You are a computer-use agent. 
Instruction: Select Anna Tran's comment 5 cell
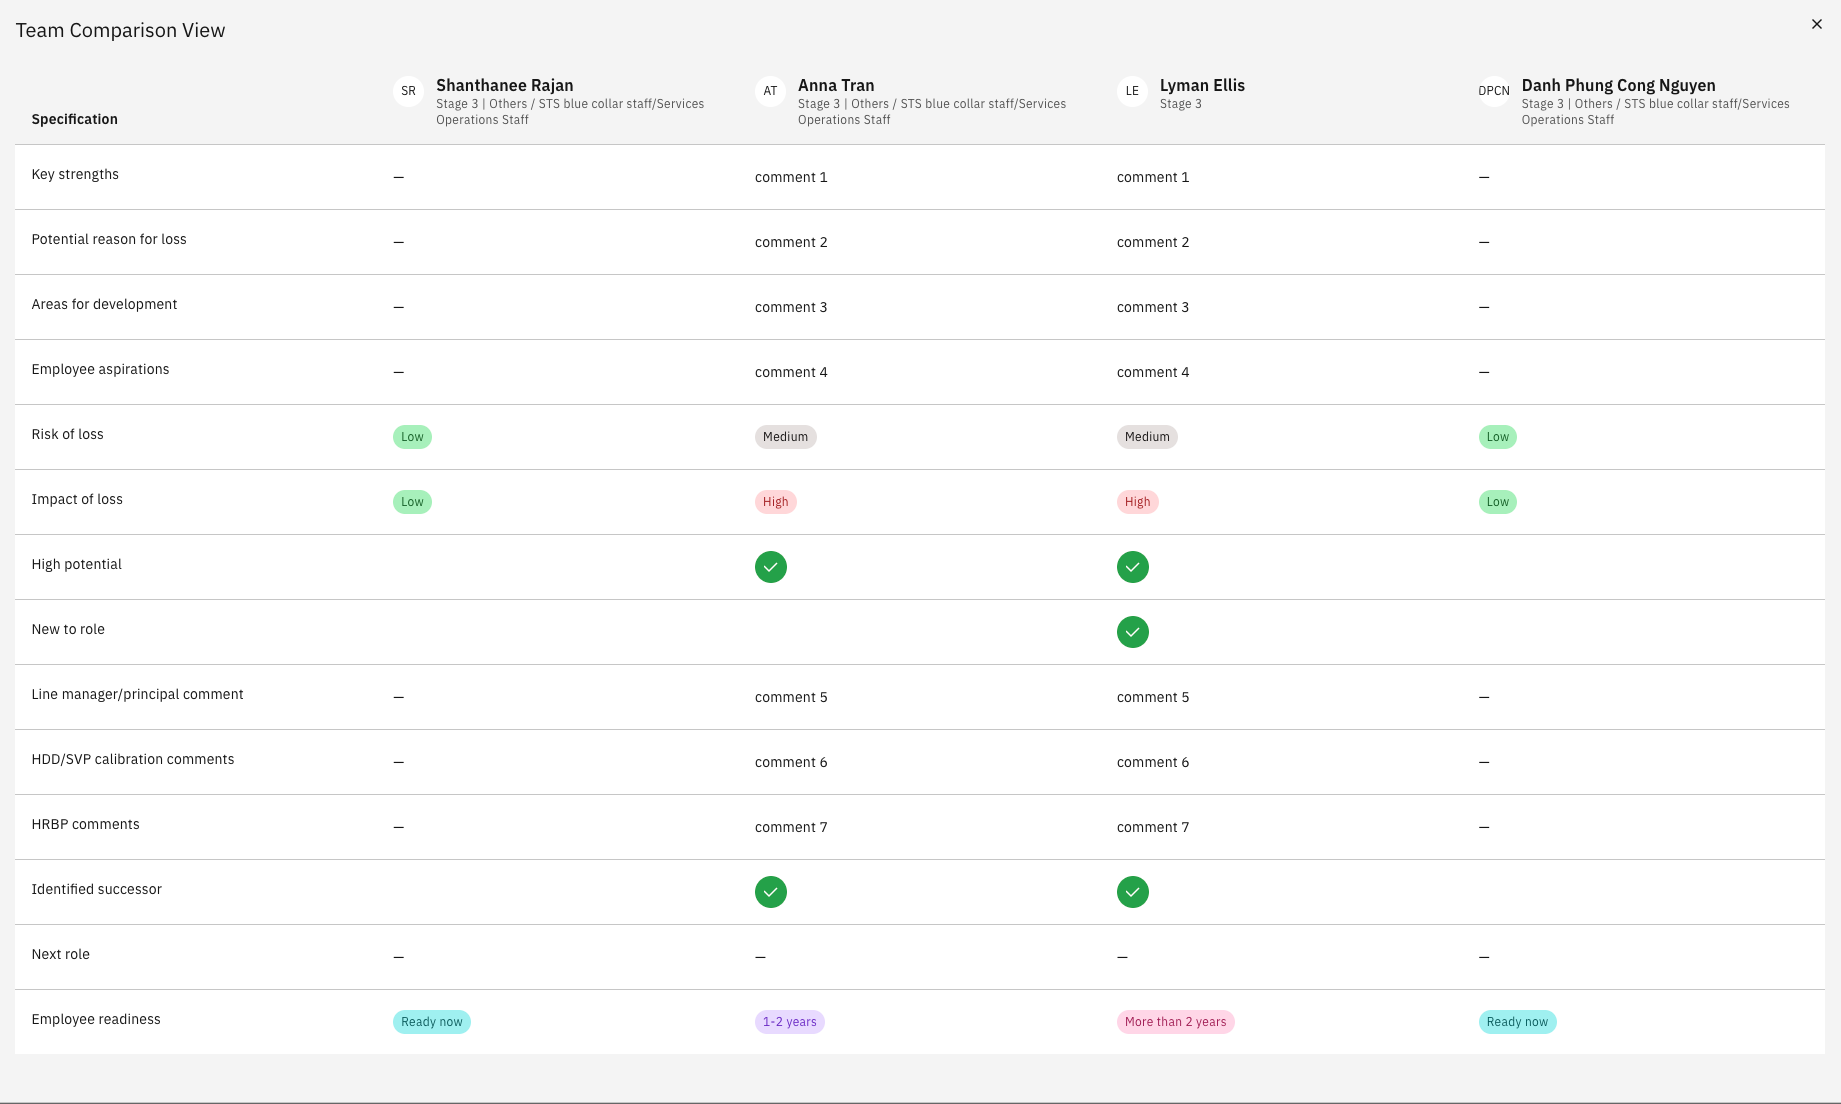tap(791, 697)
